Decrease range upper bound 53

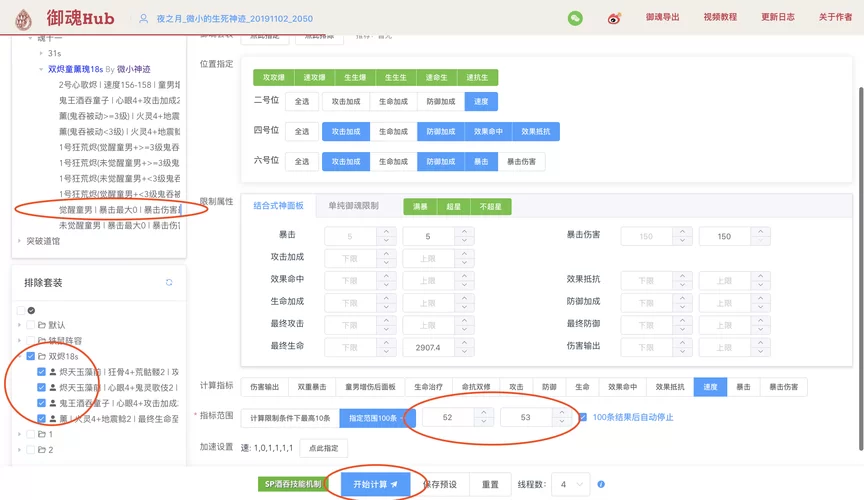pos(561,422)
